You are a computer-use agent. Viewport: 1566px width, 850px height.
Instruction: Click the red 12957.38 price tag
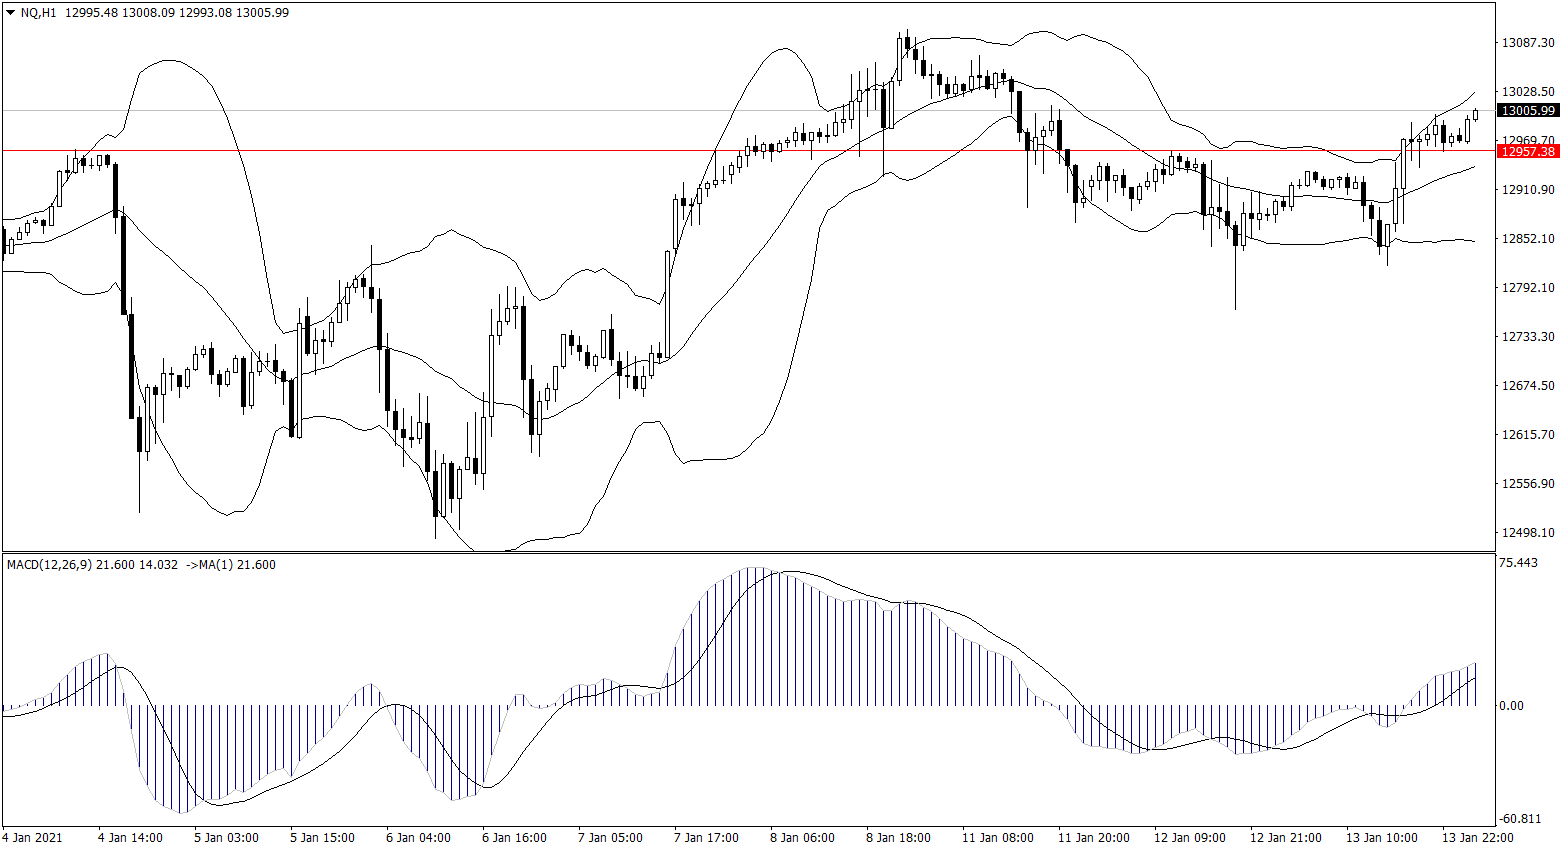coord(1527,151)
